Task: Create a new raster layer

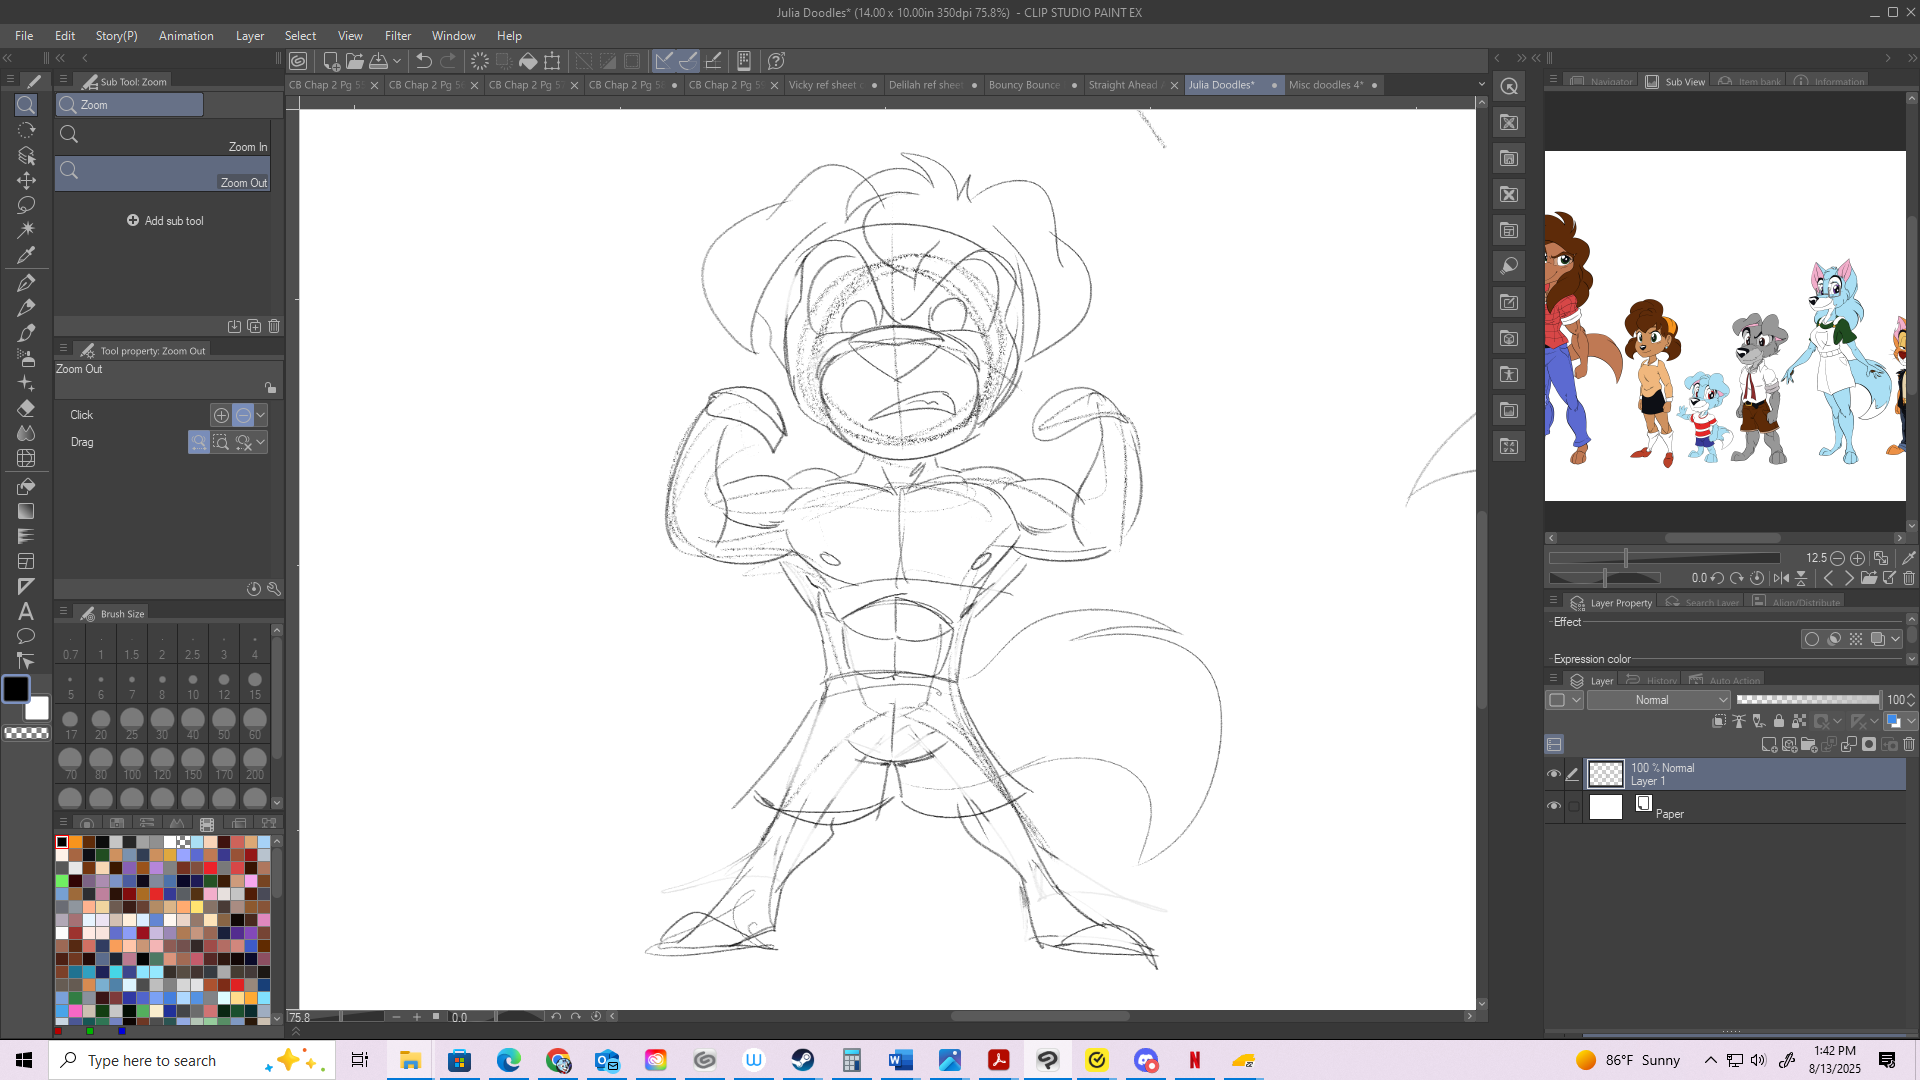Action: pyautogui.click(x=1769, y=745)
